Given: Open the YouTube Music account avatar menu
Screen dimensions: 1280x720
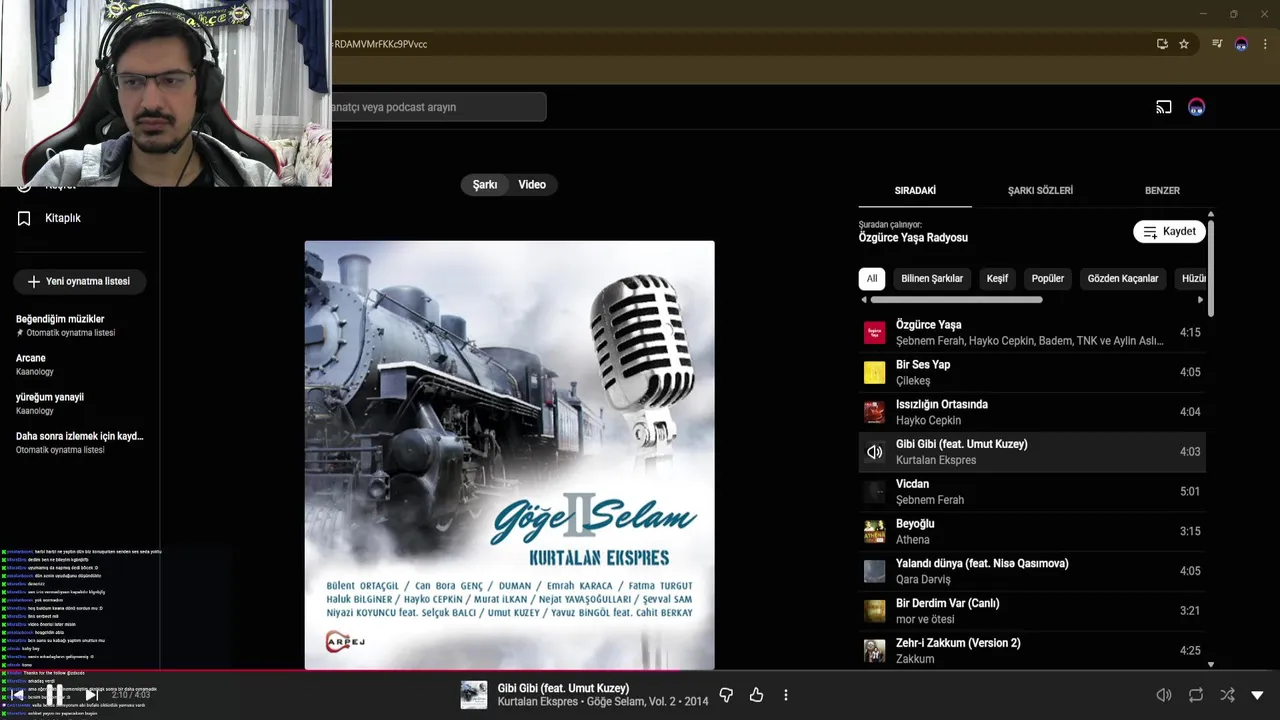Looking at the screenshot, I should tap(1196, 107).
